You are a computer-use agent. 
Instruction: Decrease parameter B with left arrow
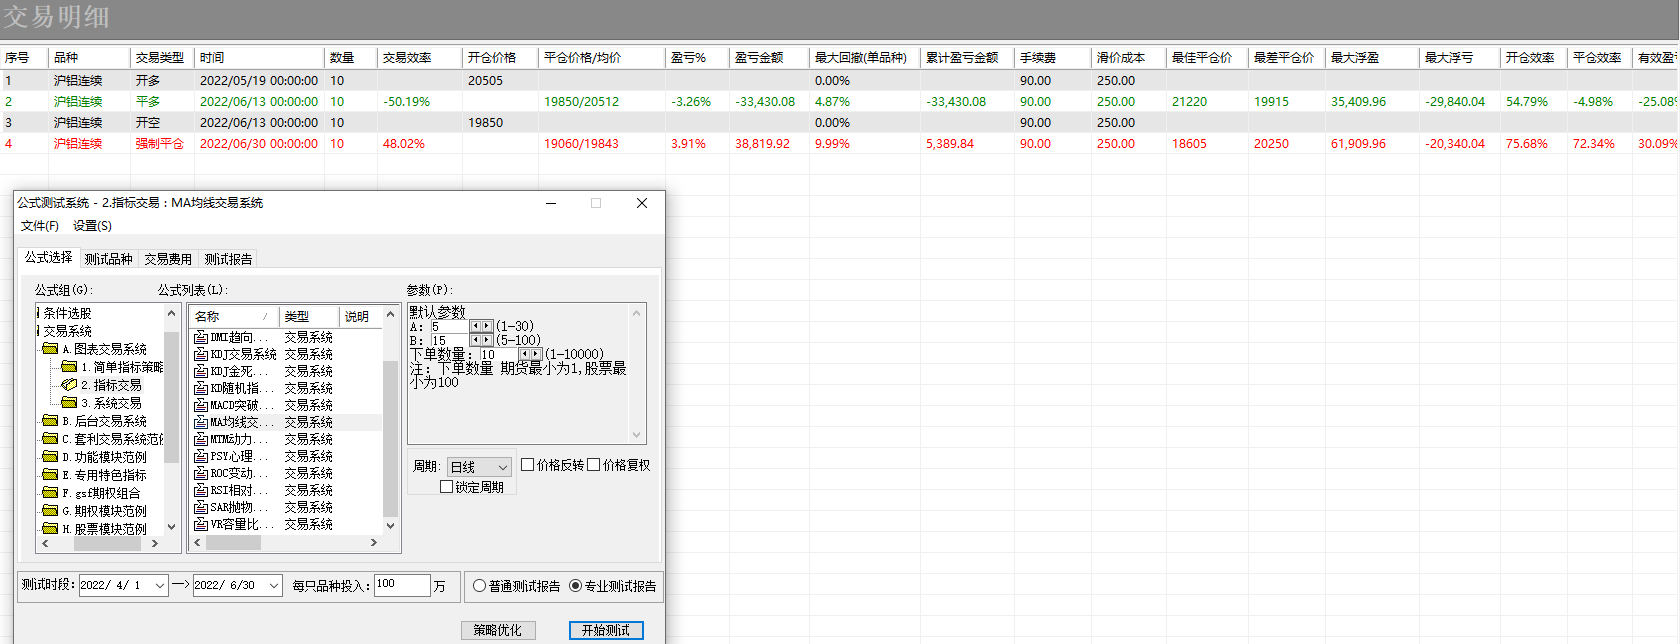coord(476,340)
